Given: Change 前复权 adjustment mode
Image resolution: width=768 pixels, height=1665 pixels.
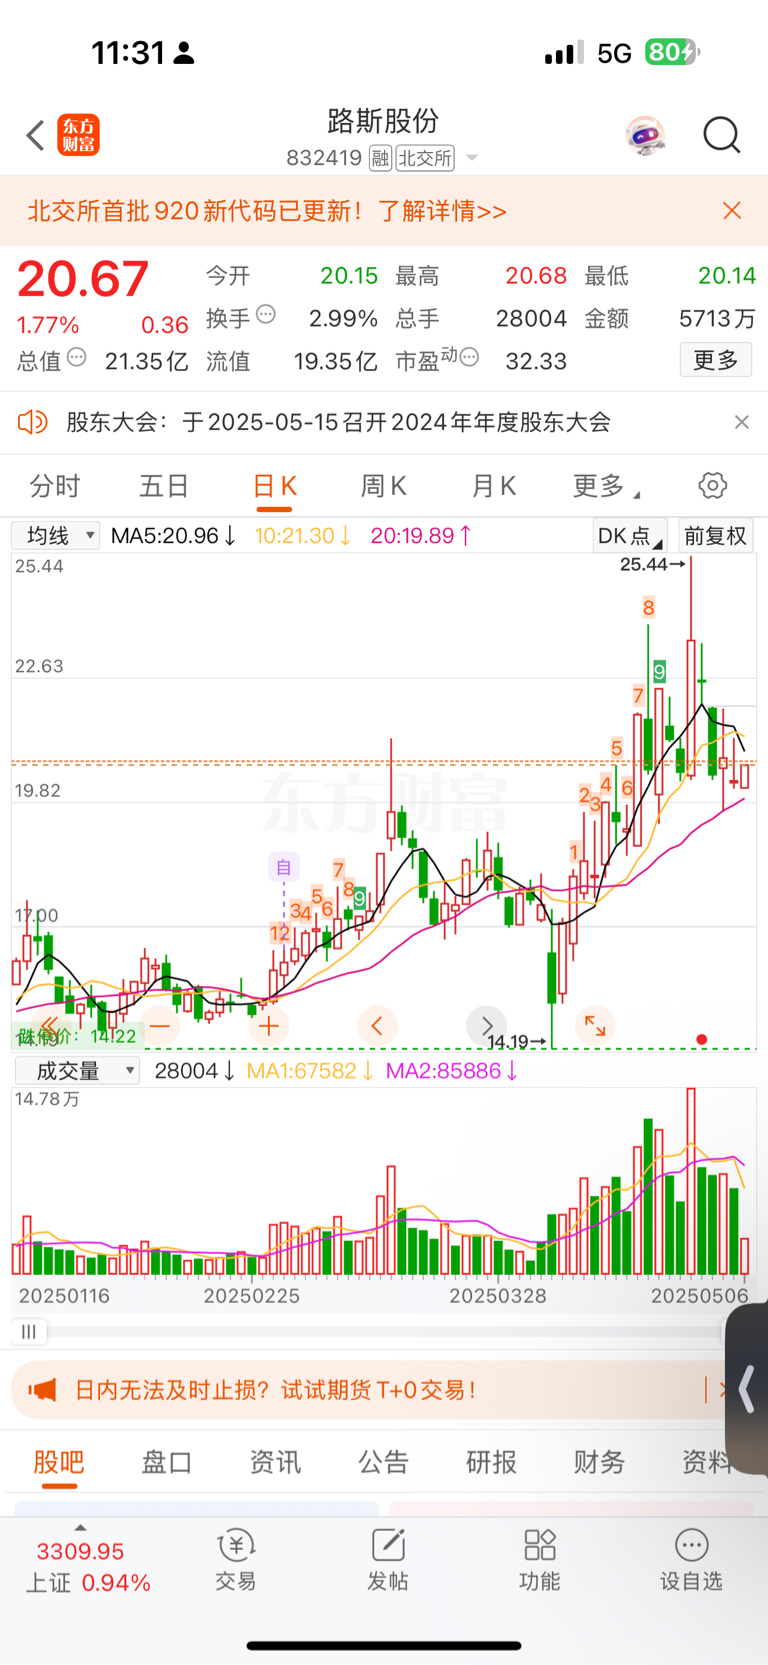Looking at the screenshot, I should [716, 536].
